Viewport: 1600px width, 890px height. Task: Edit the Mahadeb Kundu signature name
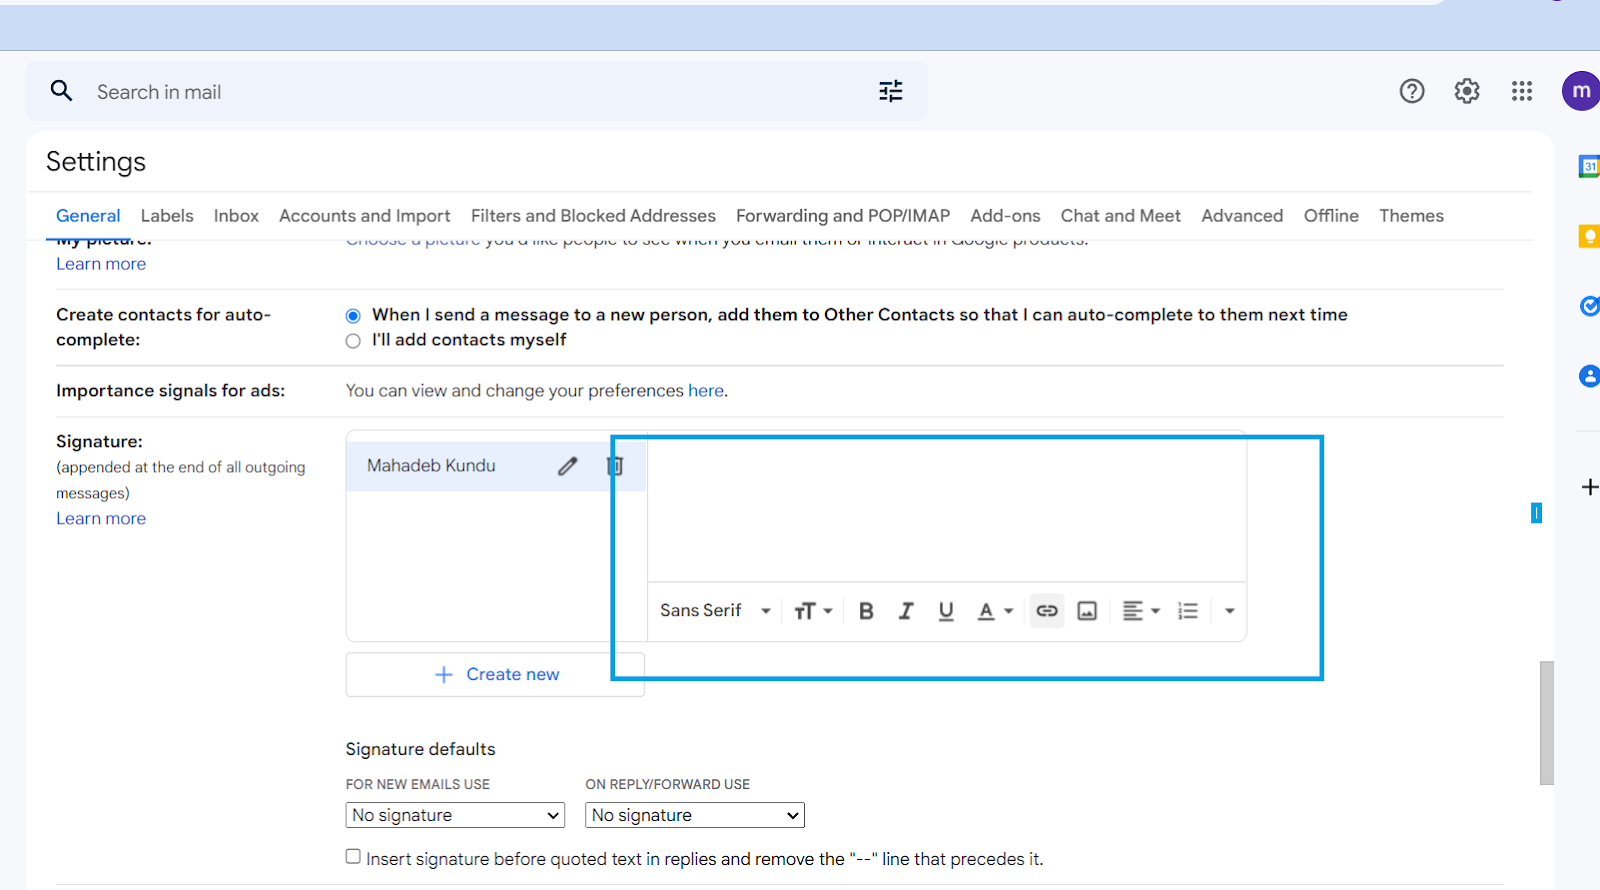pyautogui.click(x=567, y=466)
